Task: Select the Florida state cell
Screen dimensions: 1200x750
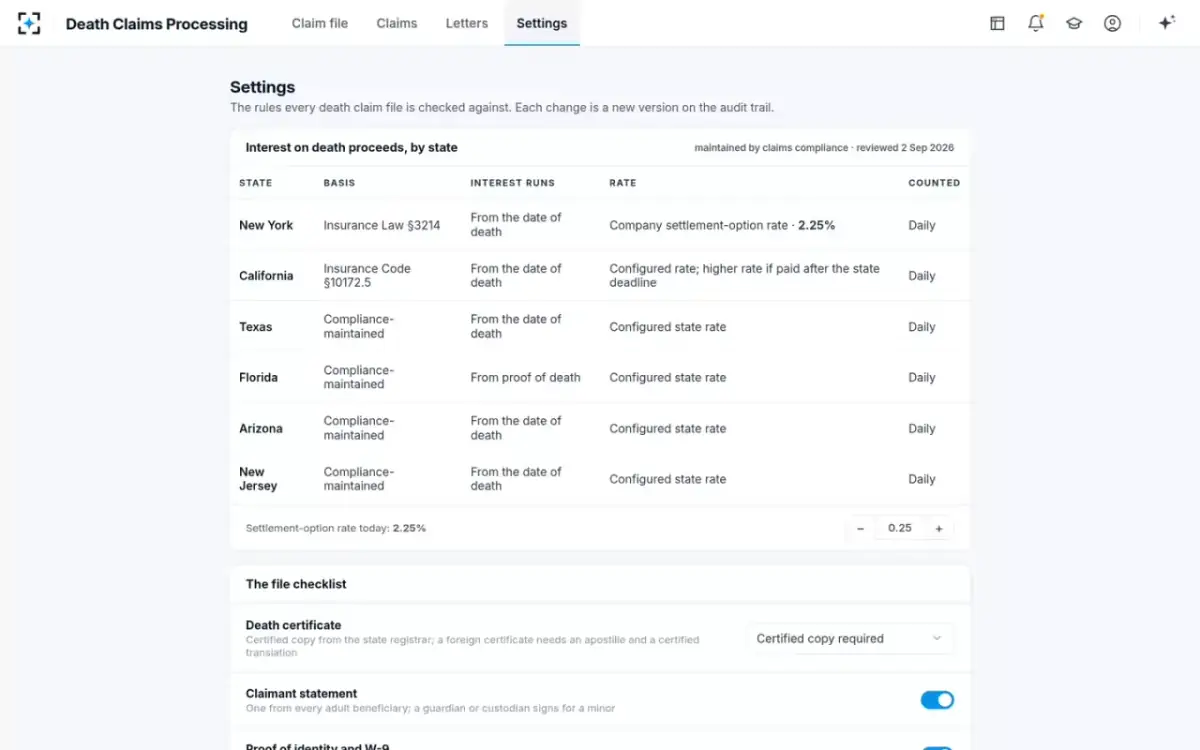Action: 258,378
